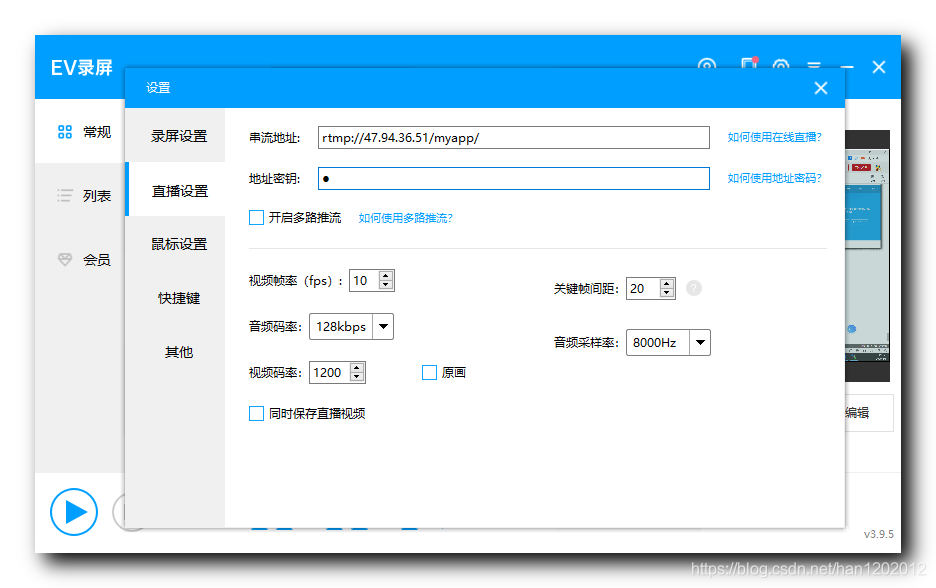Click the start recording play button

click(74, 512)
